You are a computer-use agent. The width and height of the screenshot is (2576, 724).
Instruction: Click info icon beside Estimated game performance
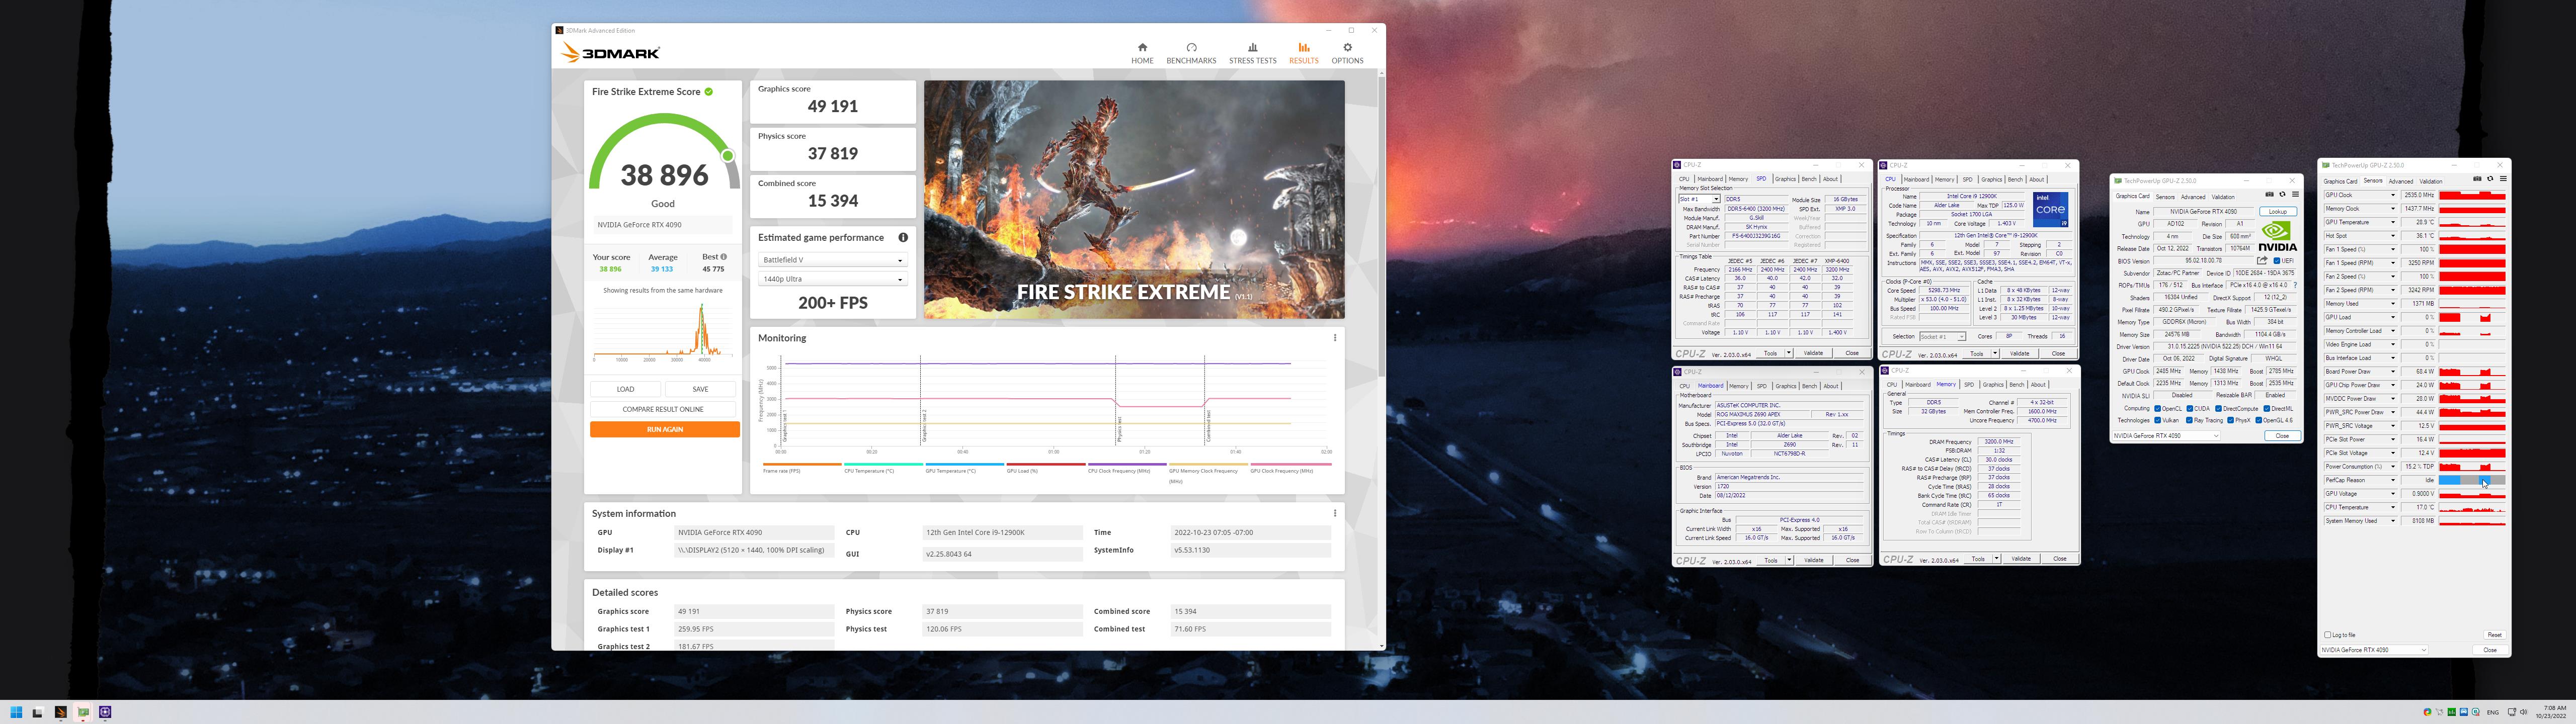903,237
